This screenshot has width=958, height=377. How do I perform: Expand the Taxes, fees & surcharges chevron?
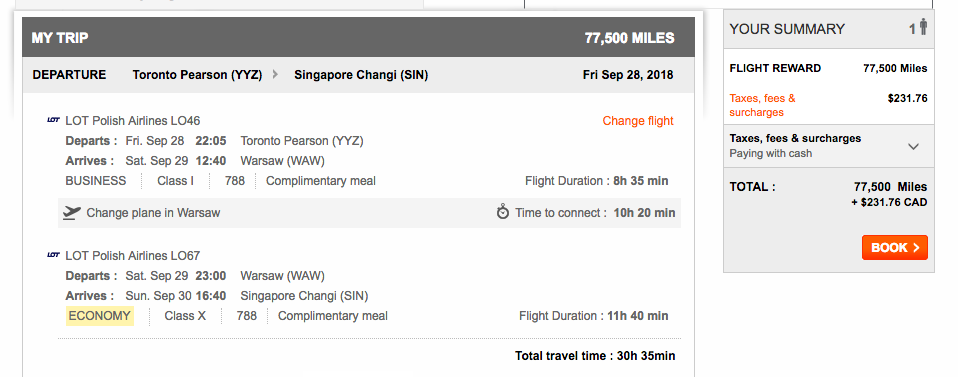(x=913, y=147)
